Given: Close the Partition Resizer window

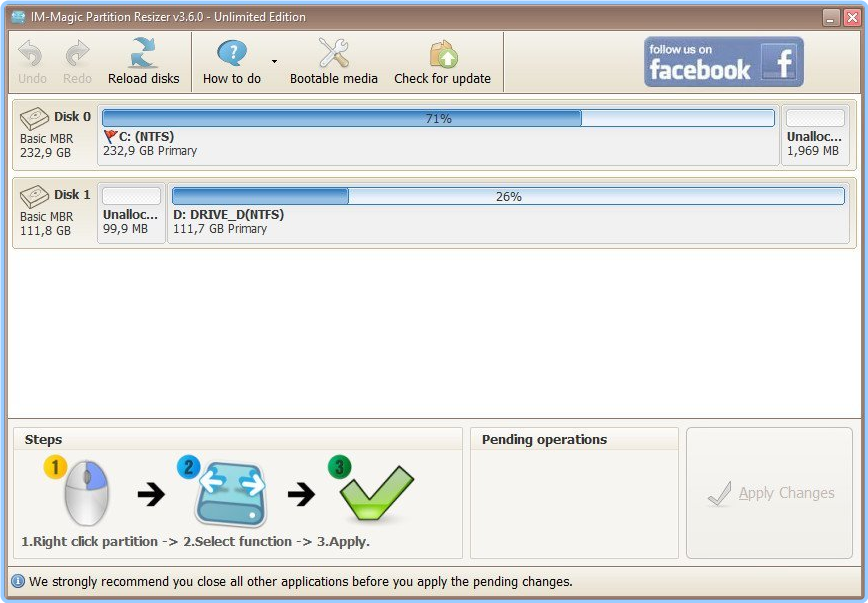Looking at the screenshot, I should (x=851, y=18).
